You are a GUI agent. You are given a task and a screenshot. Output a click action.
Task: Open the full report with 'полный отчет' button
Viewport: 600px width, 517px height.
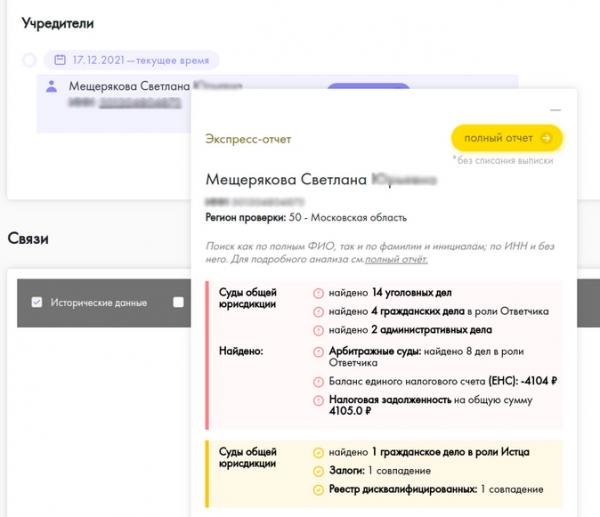(507, 138)
